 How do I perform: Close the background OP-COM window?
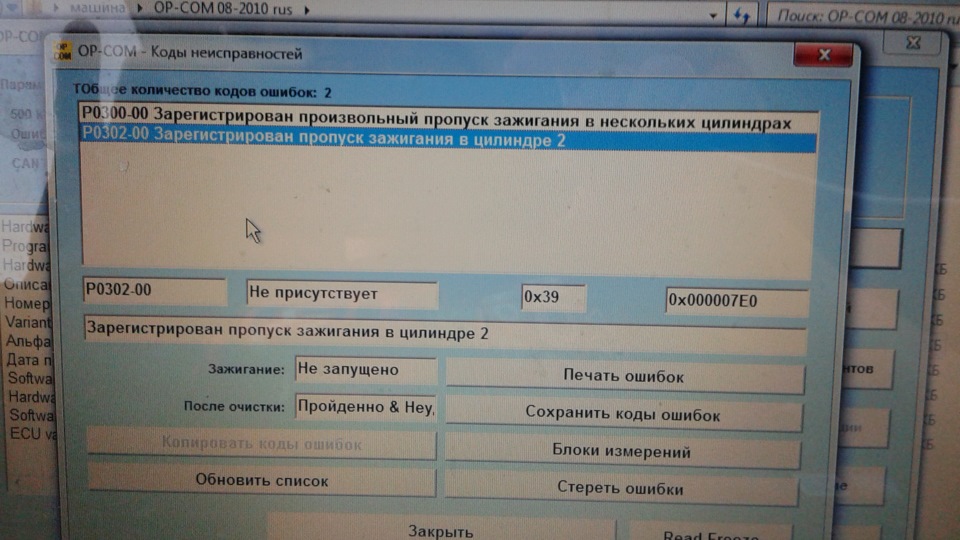pos(913,43)
